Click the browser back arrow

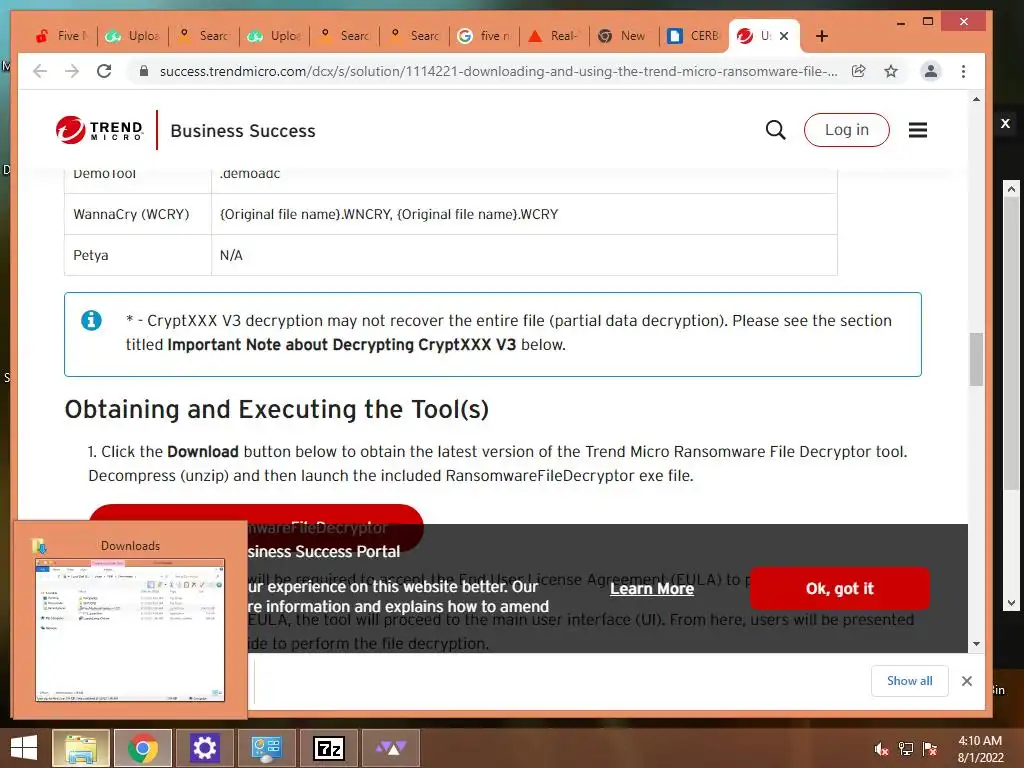(40, 71)
